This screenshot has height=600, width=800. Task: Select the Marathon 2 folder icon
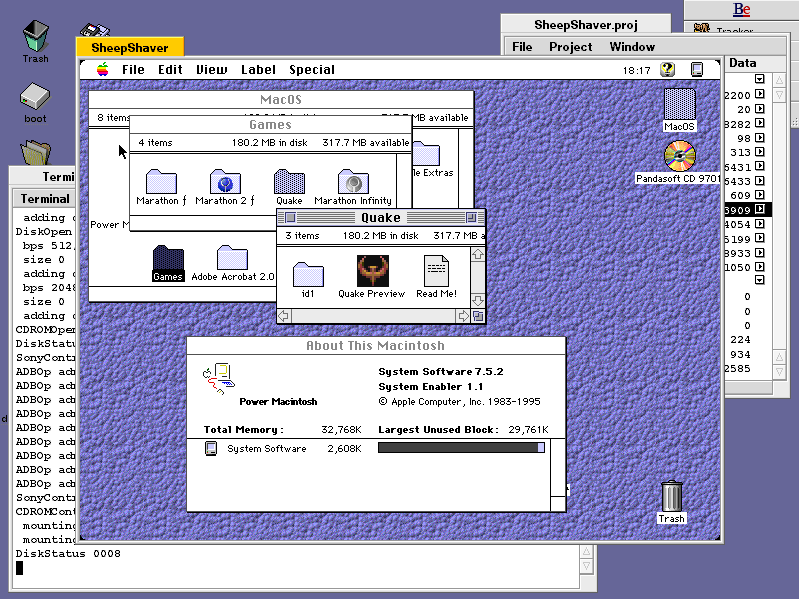click(225, 182)
